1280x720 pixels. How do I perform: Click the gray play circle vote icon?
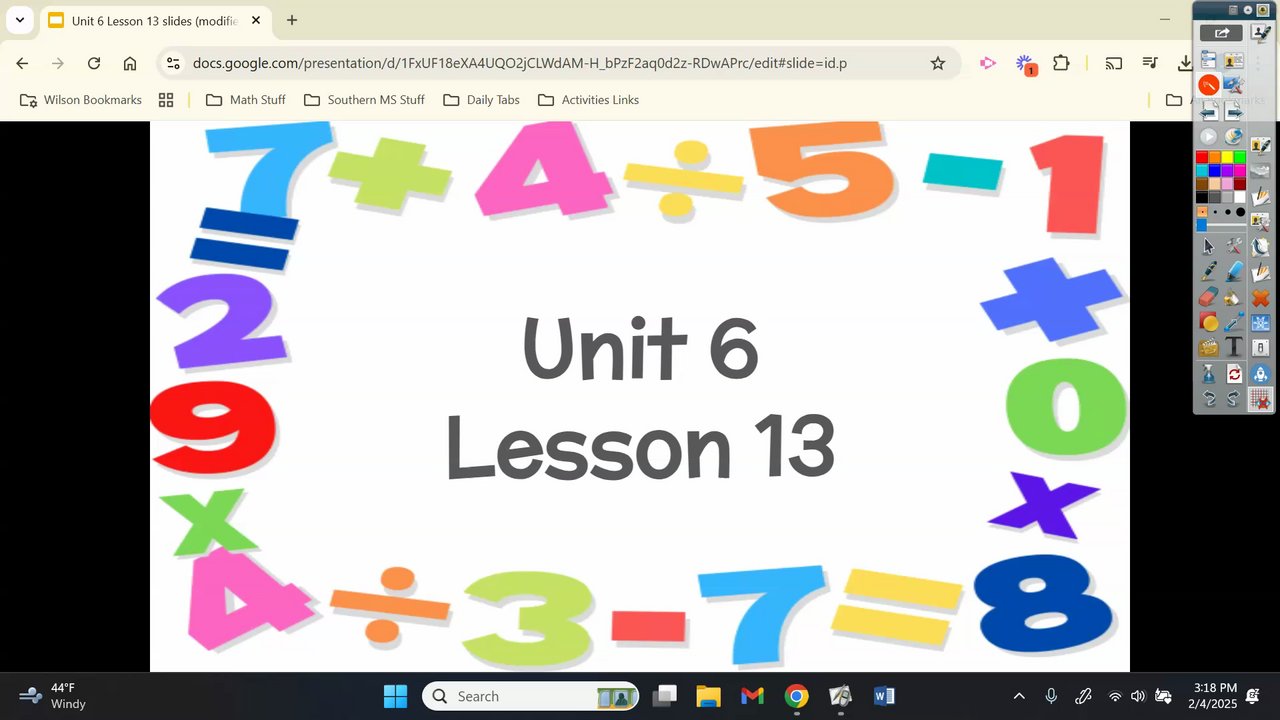pyautogui.click(x=1208, y=136)
